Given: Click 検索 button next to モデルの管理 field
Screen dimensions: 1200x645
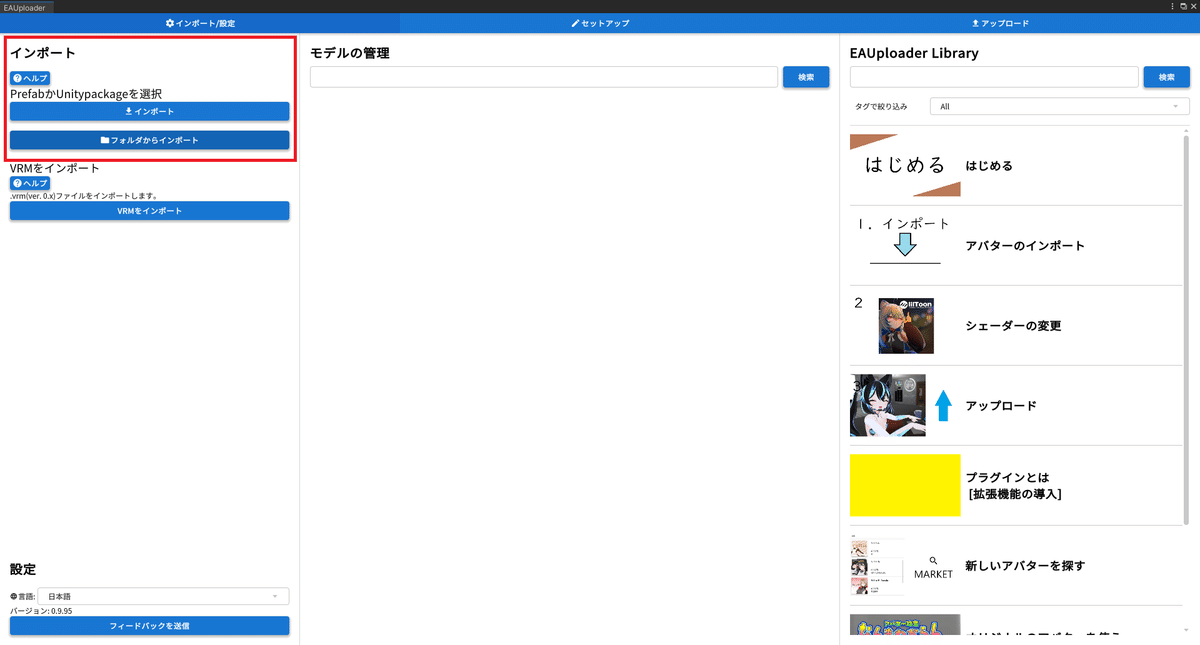Looking at the screenshot, I should (x=806, y=77).
